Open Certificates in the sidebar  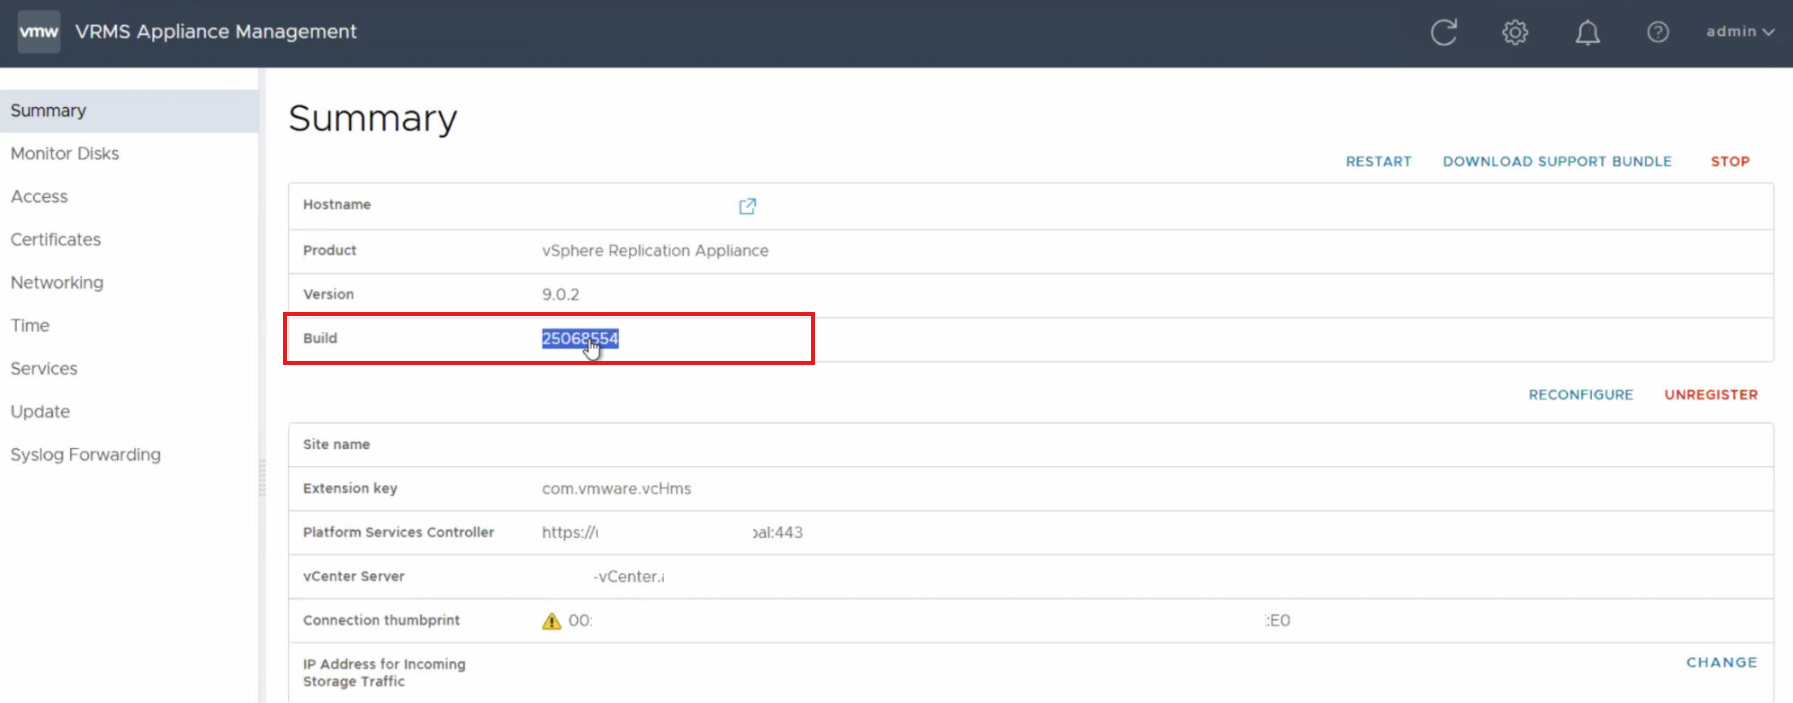coord(56,240)
